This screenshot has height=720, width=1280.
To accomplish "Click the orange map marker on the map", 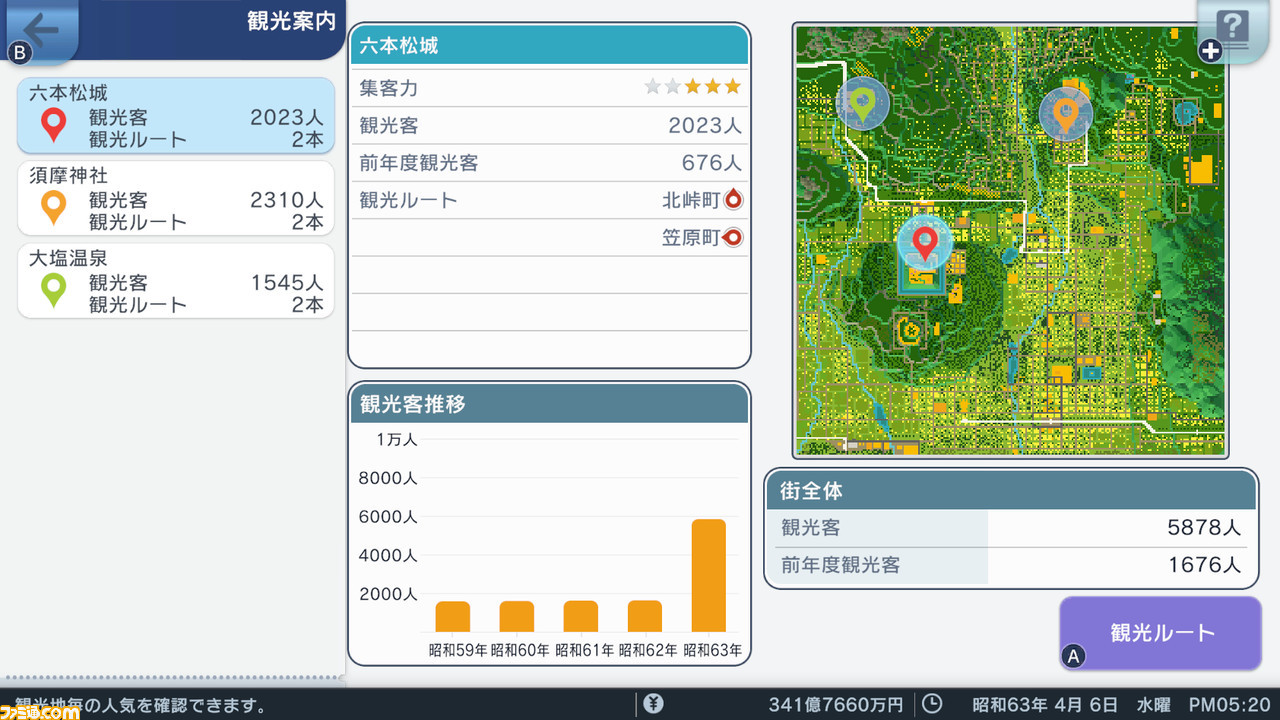I will pyautogui.click(x=1065, y=114).
